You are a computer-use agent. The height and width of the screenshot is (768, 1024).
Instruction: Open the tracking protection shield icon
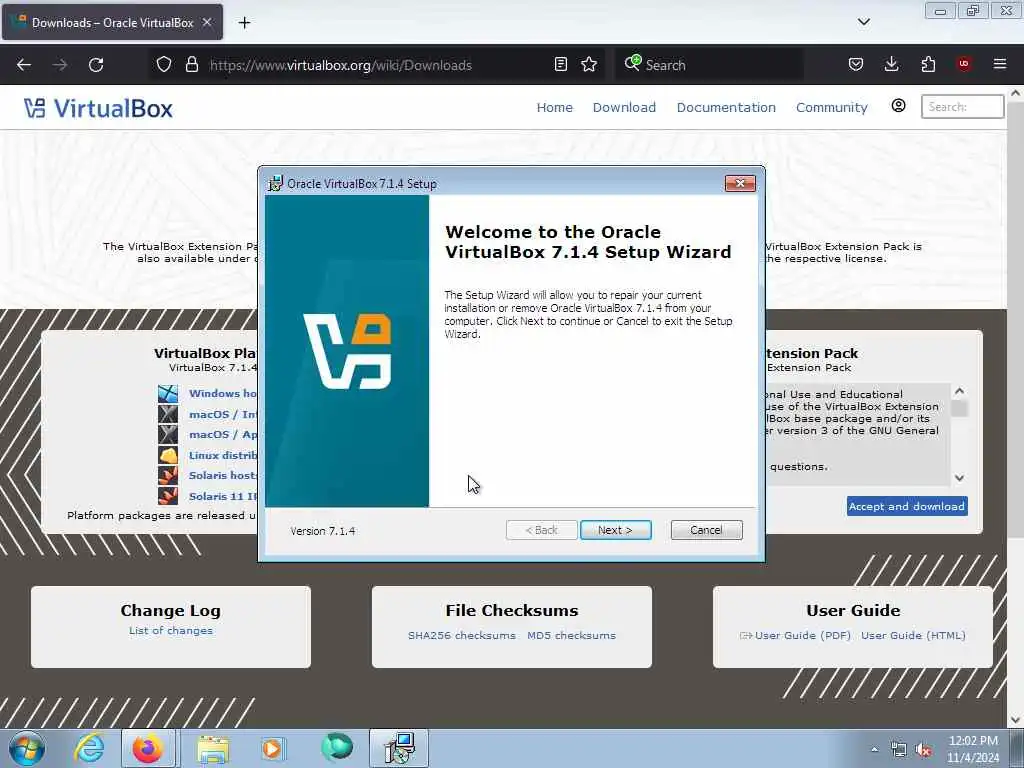coord(164,64)
